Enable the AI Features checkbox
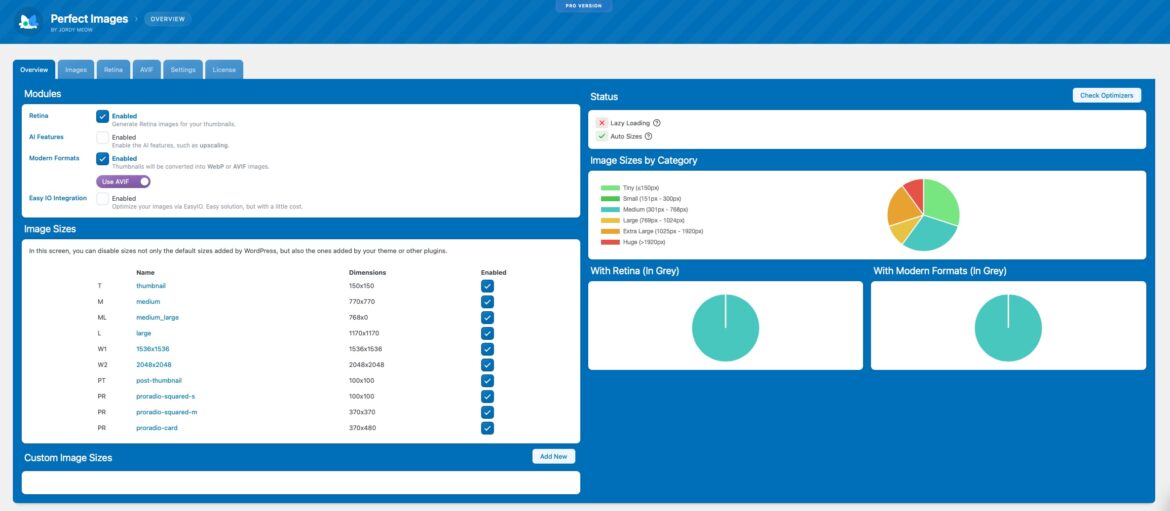 pyautogui.click(x=102, y=137)
